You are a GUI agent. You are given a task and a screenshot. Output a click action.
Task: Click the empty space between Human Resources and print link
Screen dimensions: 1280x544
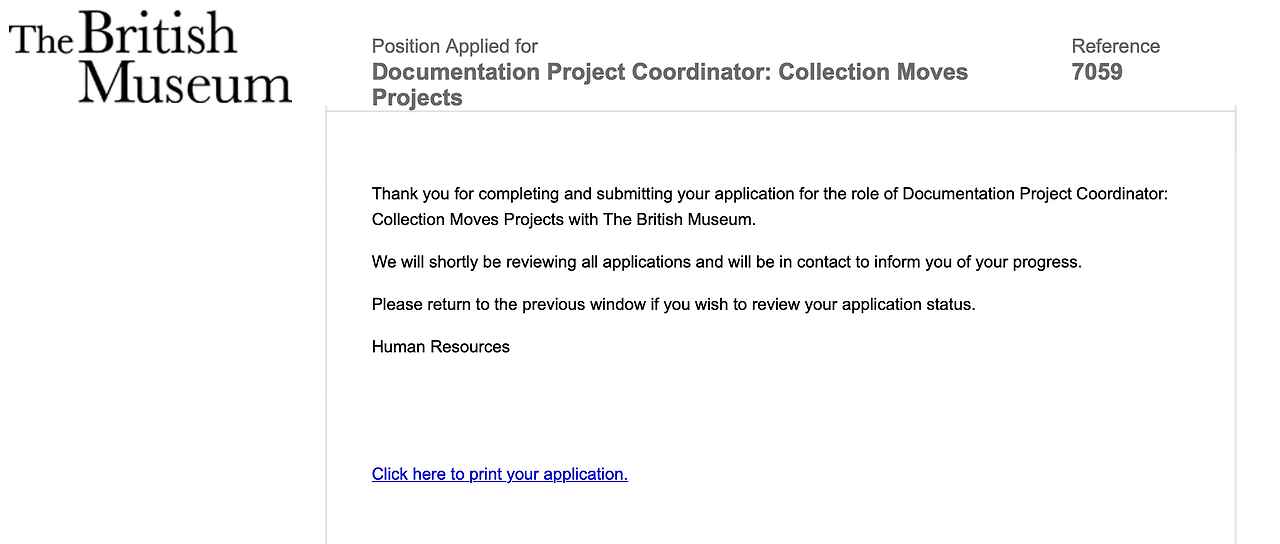pos(780,410)
